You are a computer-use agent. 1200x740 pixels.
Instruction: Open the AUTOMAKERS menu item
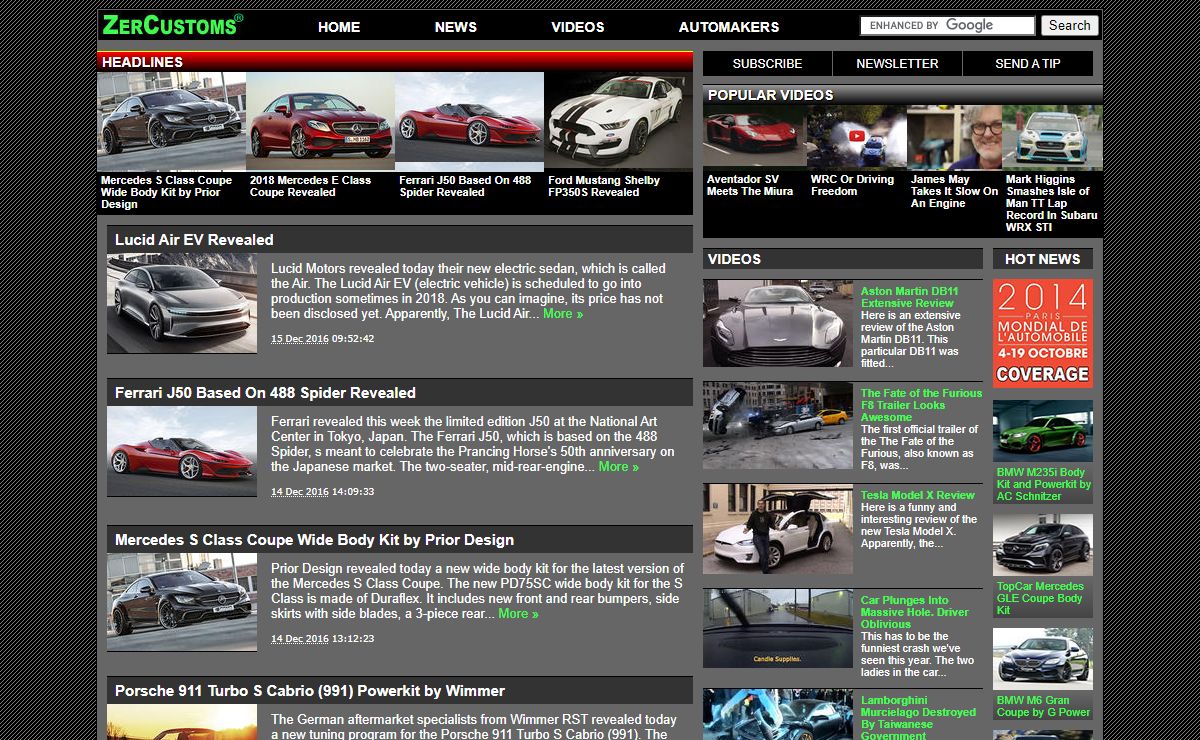click(729, 27)
